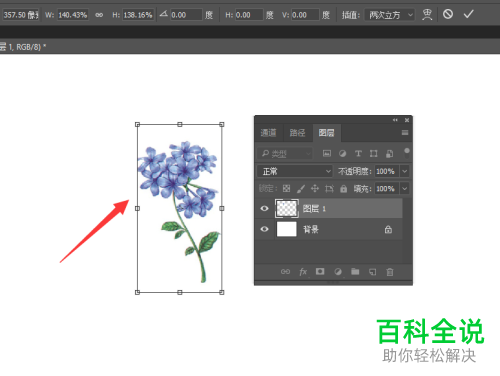
Task: Select the 图层 1 thumbnail
Action: [x=287, y=209]
